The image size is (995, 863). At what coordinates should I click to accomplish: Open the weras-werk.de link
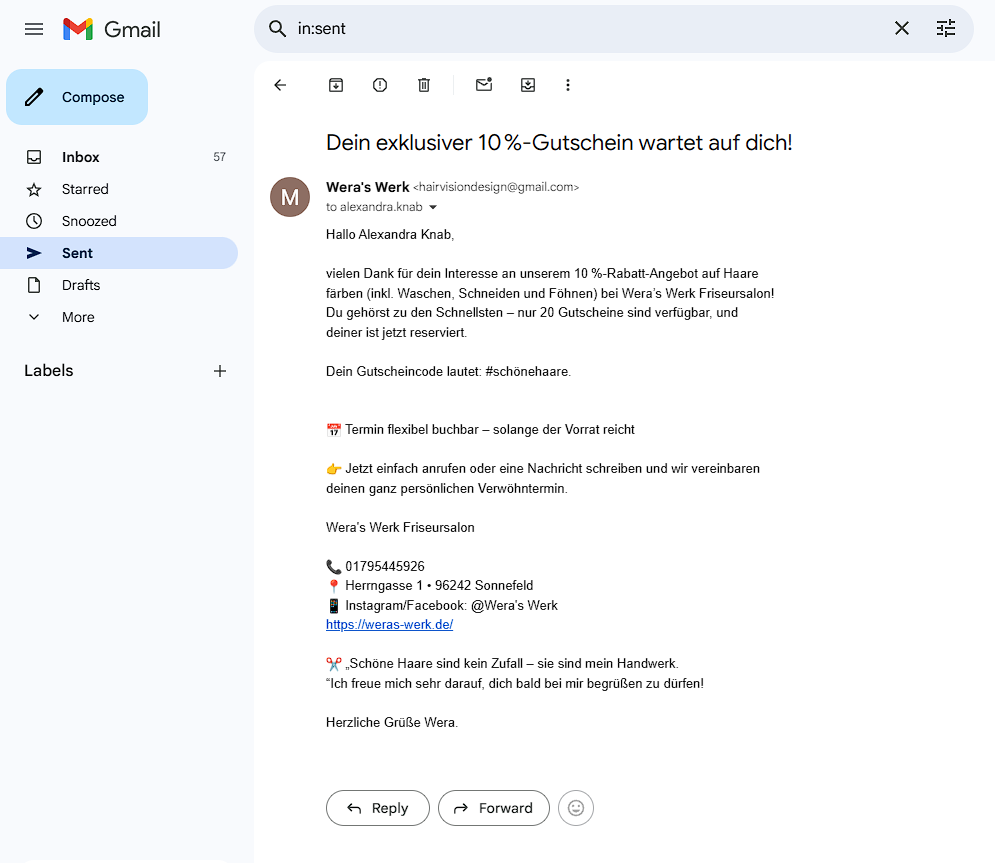click(389, 625)
